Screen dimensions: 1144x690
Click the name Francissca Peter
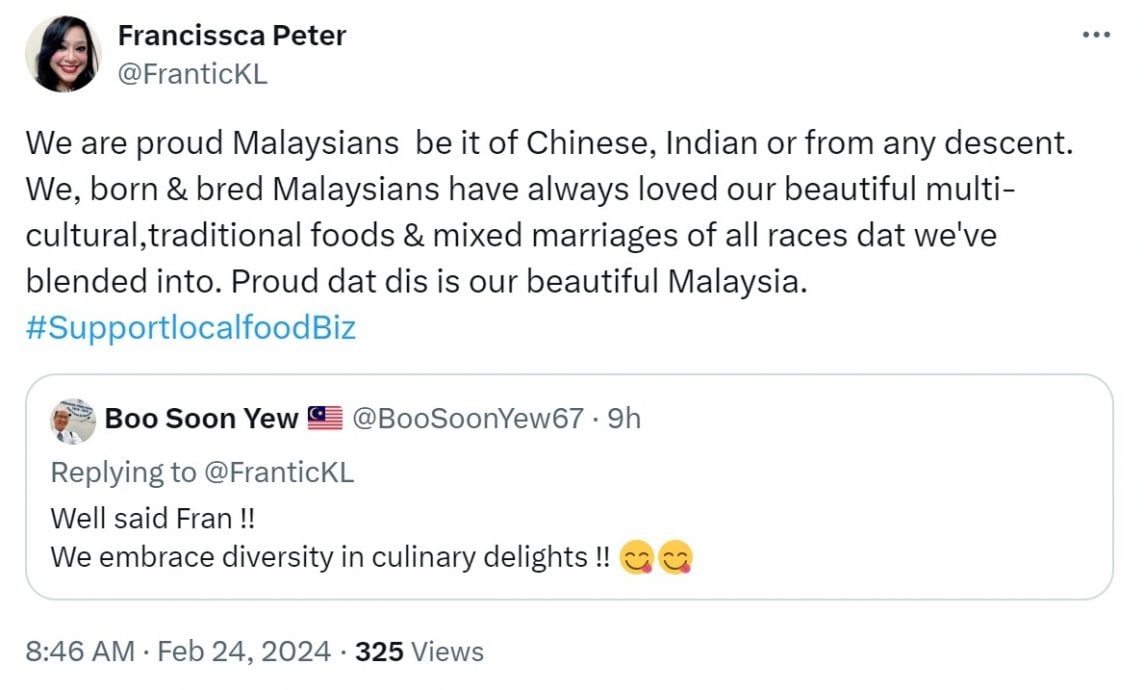click(232, 35)
